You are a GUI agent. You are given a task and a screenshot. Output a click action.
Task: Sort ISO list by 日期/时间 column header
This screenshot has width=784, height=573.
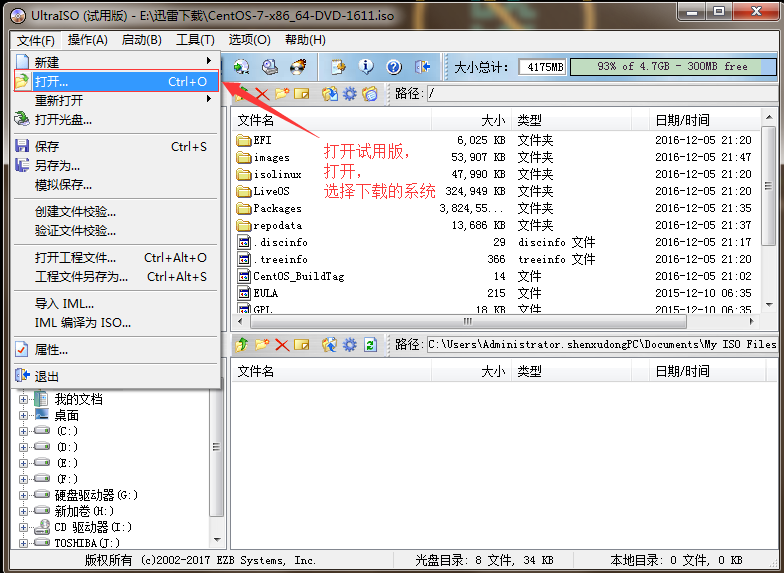704,120
